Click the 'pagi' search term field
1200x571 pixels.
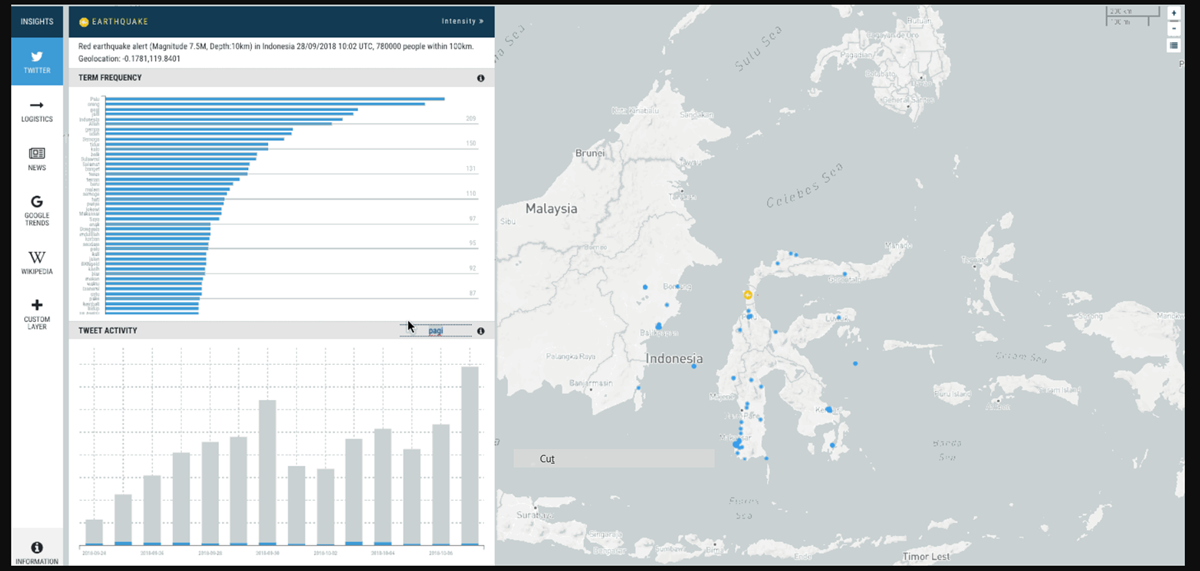point(435,331)
